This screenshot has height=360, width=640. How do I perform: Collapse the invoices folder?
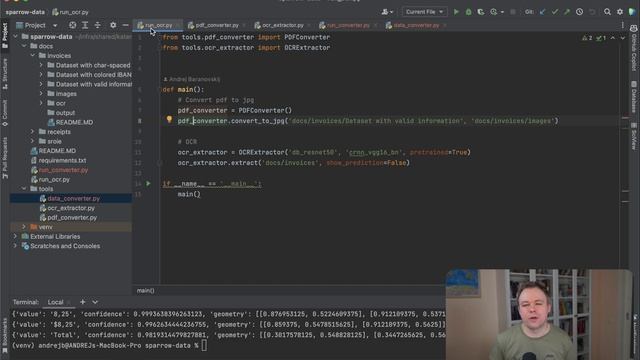[x=33, y=56]
